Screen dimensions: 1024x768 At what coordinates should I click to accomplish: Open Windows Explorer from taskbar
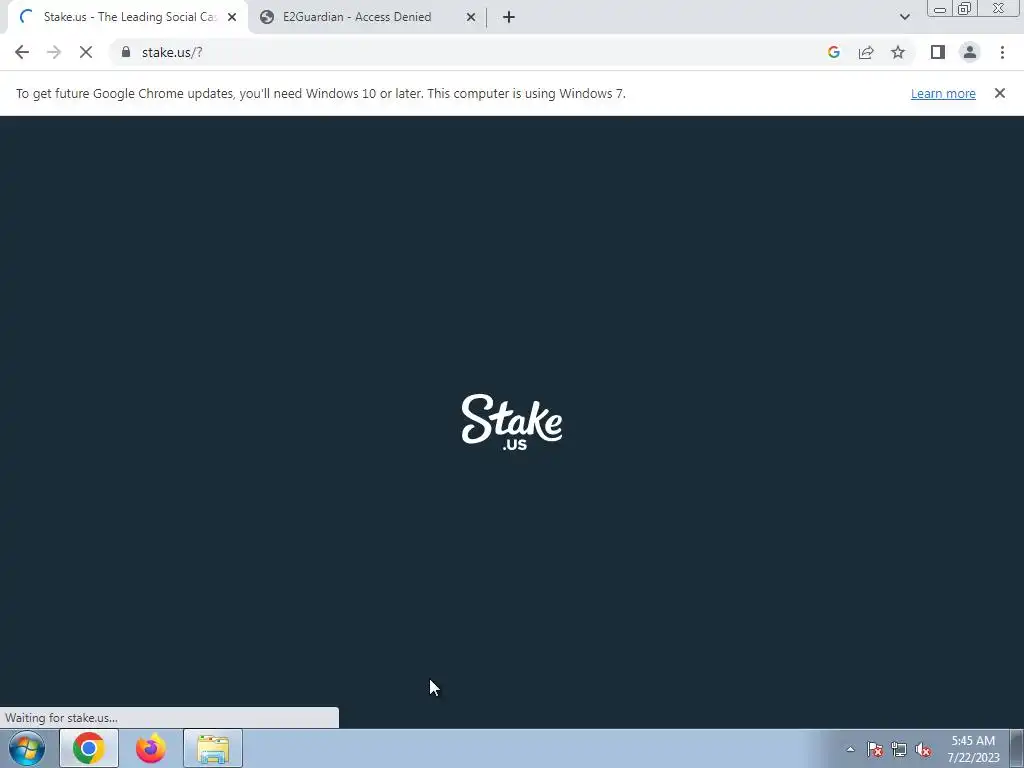[213, 748]
